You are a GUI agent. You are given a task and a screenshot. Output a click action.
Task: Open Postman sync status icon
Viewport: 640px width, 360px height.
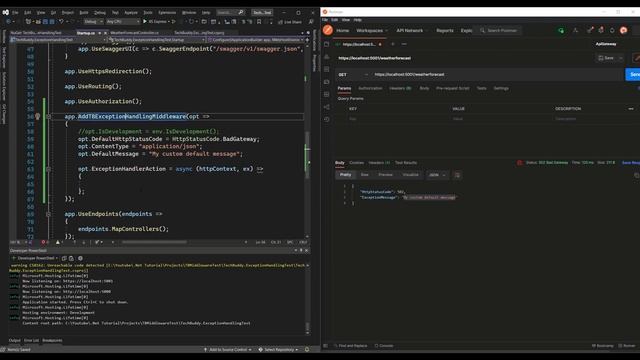point(561,30)
